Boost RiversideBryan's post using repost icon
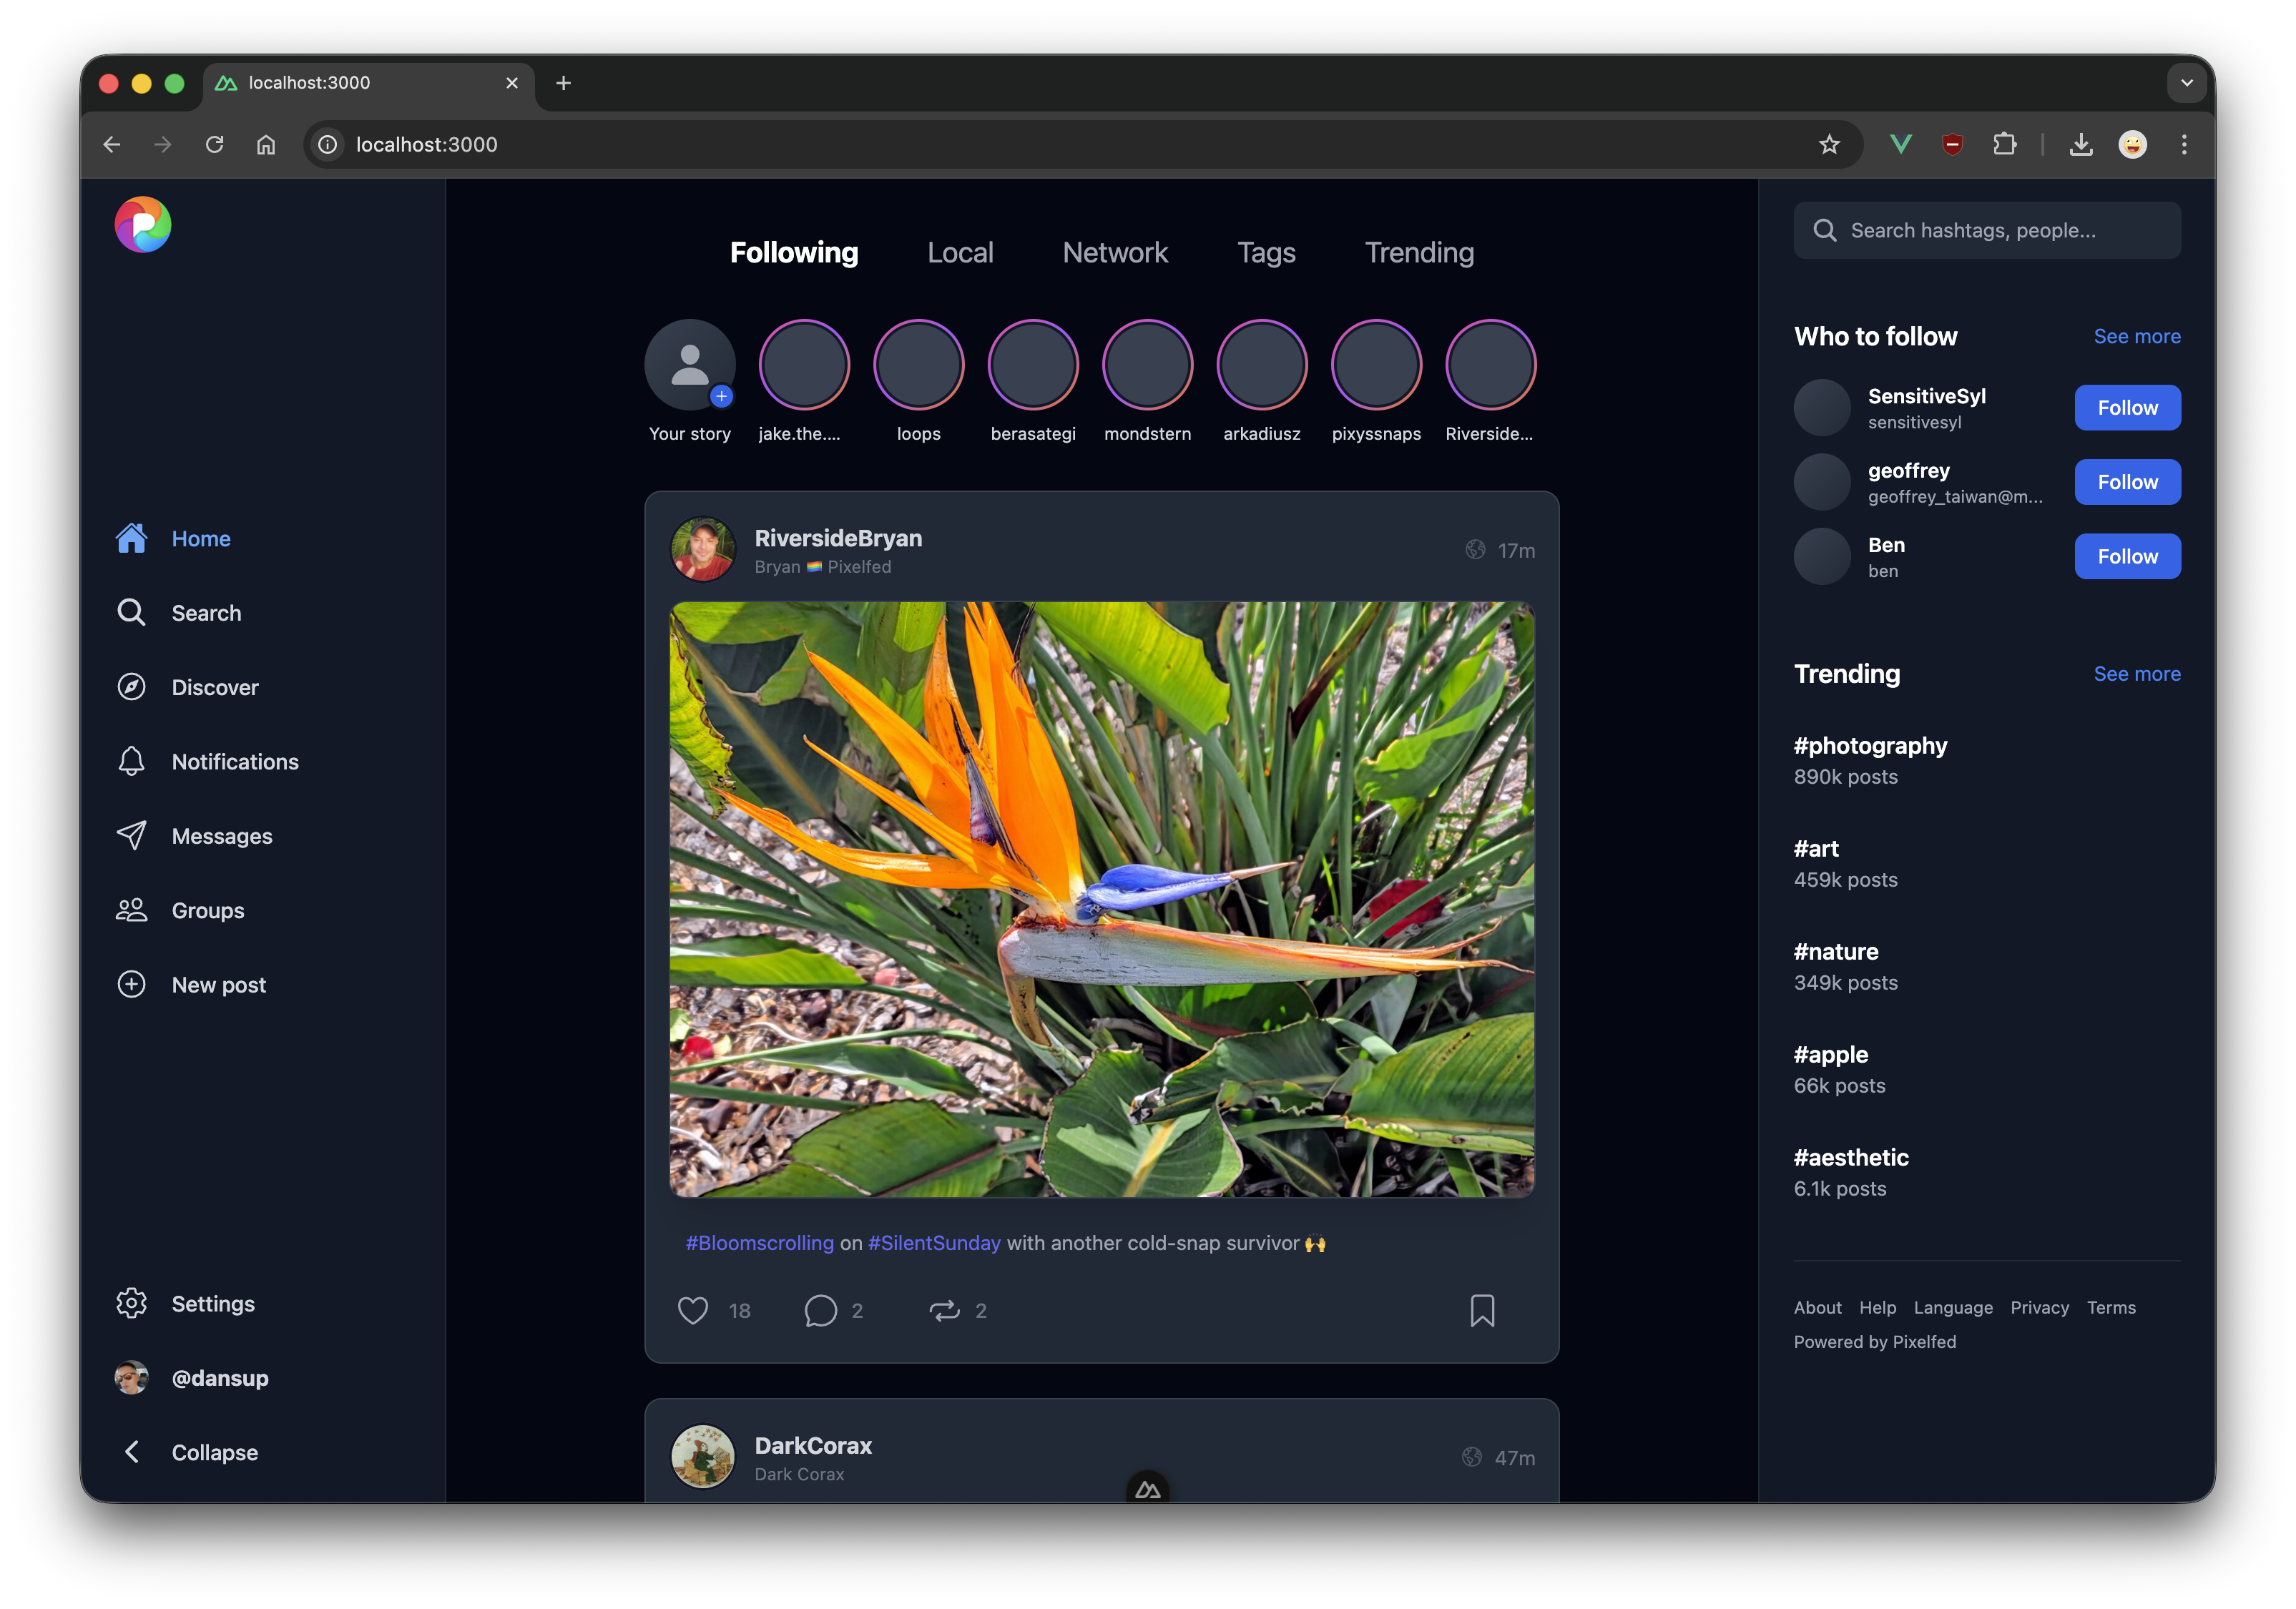The image size is (2296, 1609). 944,1310
